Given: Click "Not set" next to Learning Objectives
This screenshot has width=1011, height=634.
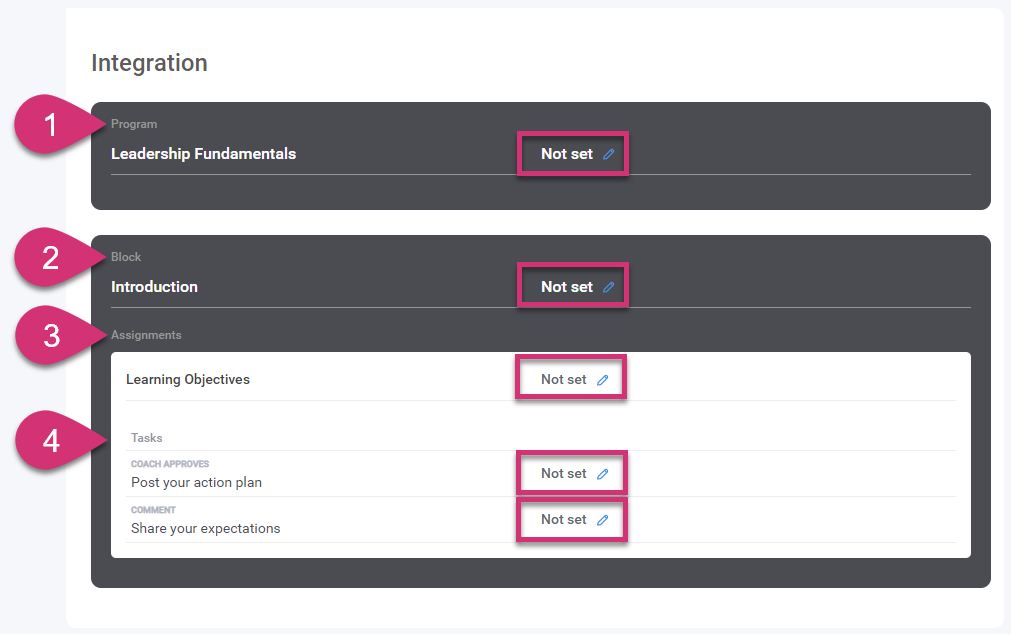Looking at the screenshot, I should (563, 380).
